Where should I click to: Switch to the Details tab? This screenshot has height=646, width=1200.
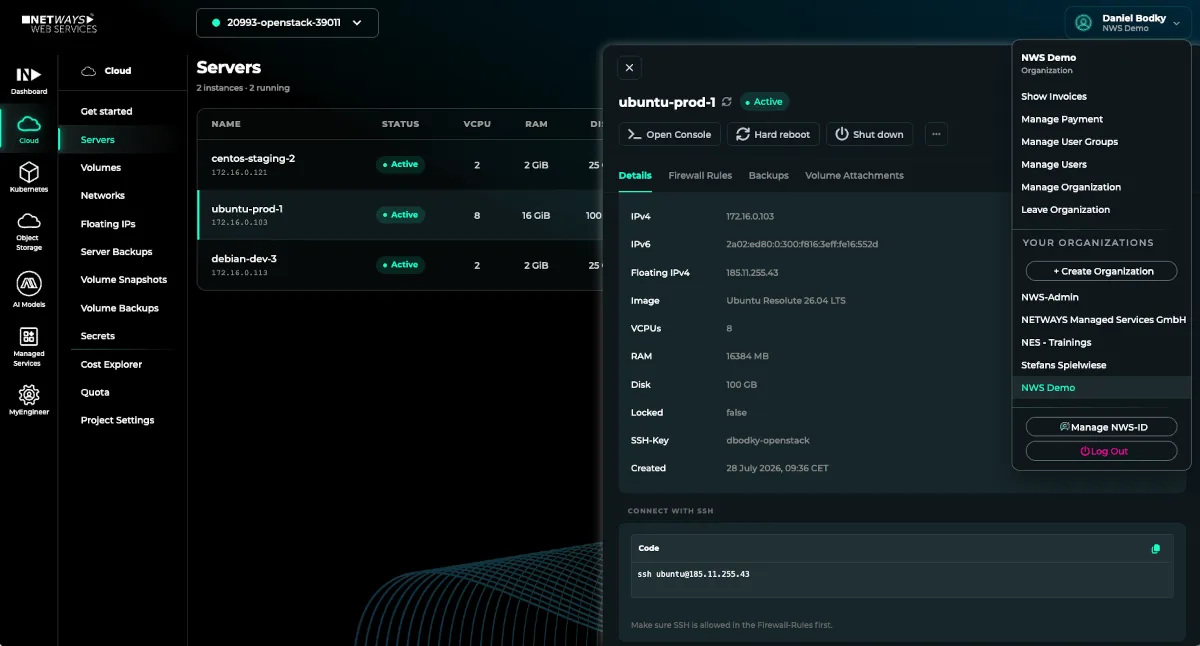click(x=635, y=175)
